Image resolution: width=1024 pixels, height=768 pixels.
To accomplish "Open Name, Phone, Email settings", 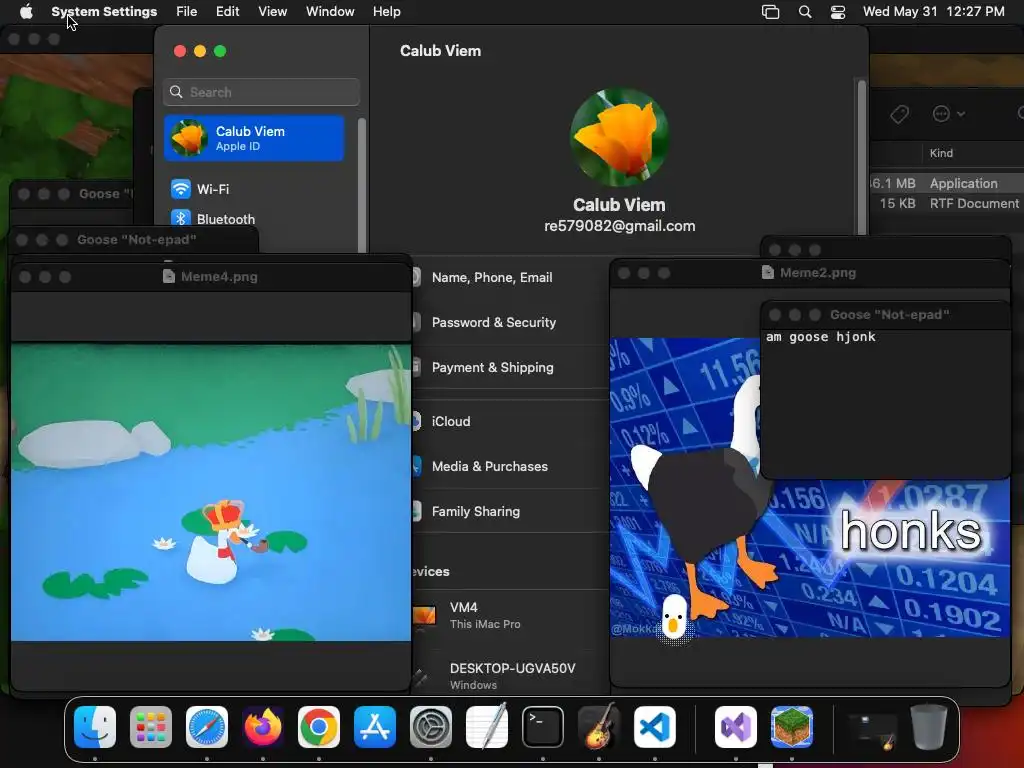I will pos(492,277).
